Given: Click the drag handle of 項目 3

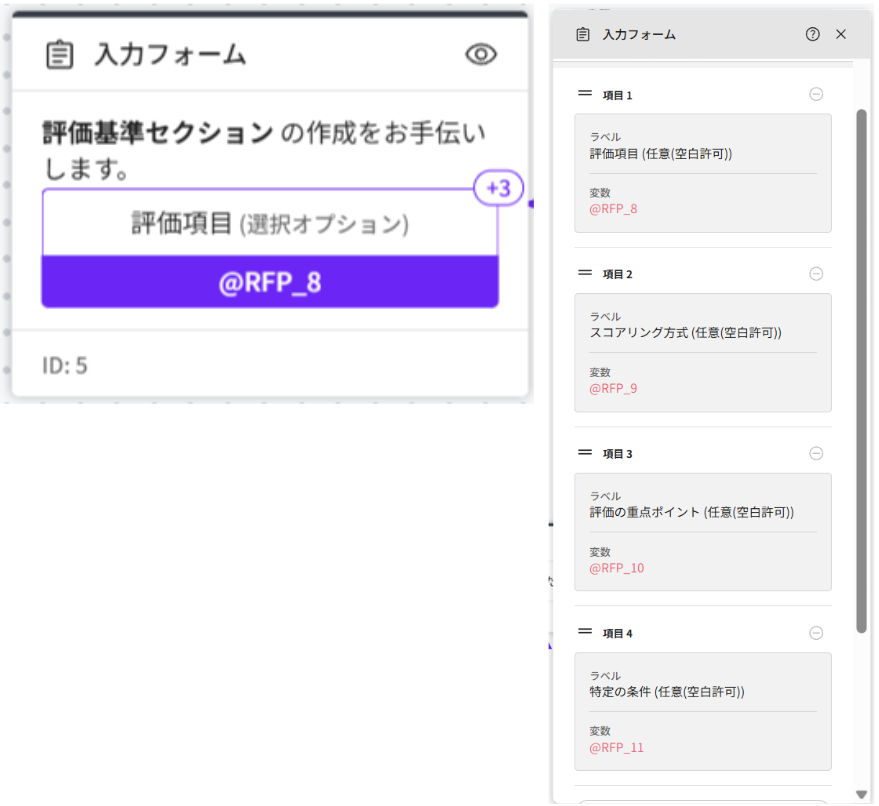Looking at the screenshot, I should point(585,452).
